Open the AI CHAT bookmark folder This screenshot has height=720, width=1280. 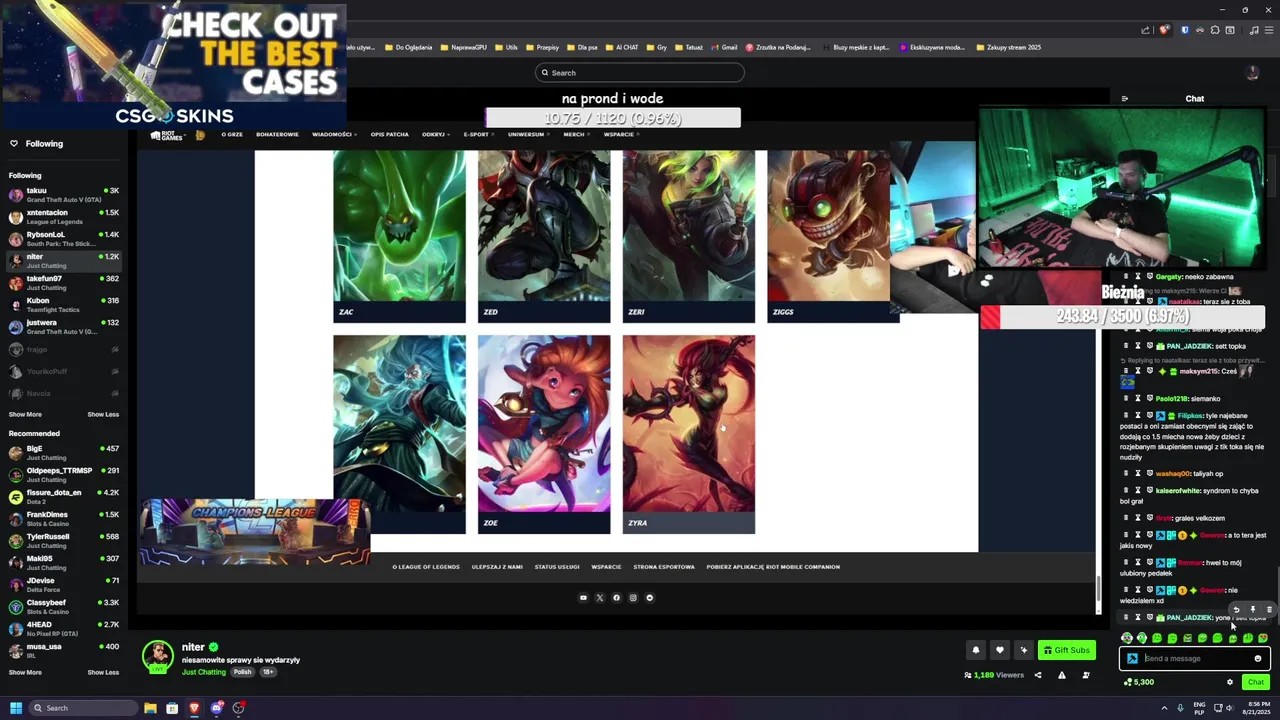pos(622,47)
